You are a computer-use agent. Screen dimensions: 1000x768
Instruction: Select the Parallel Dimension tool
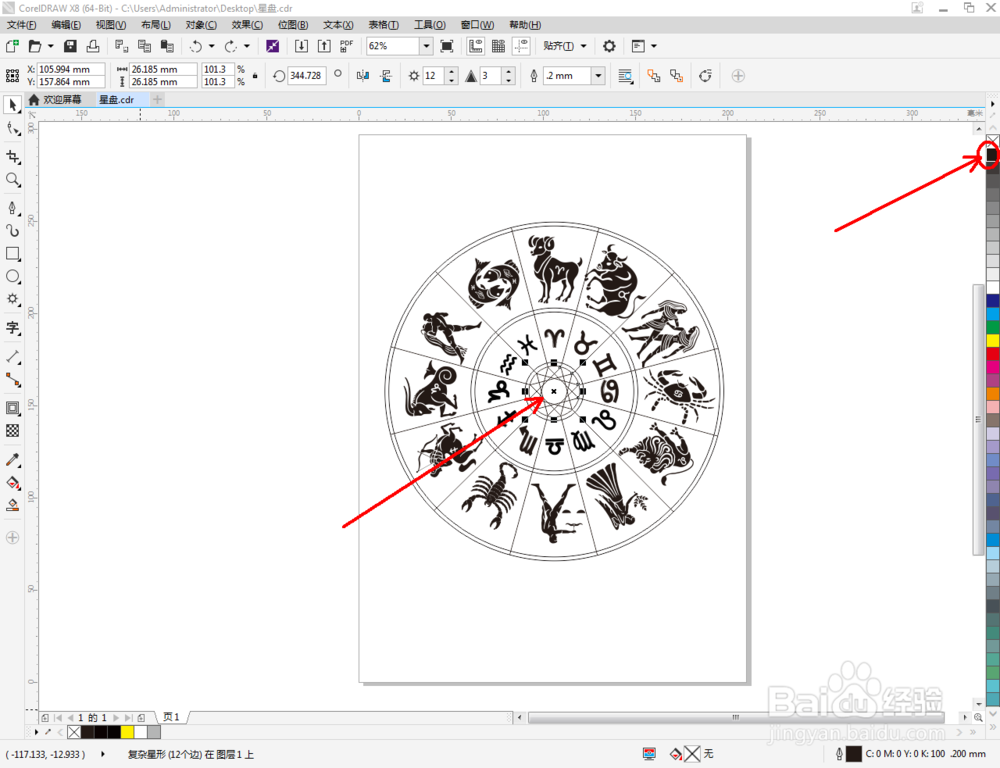[x=12, y=357]
